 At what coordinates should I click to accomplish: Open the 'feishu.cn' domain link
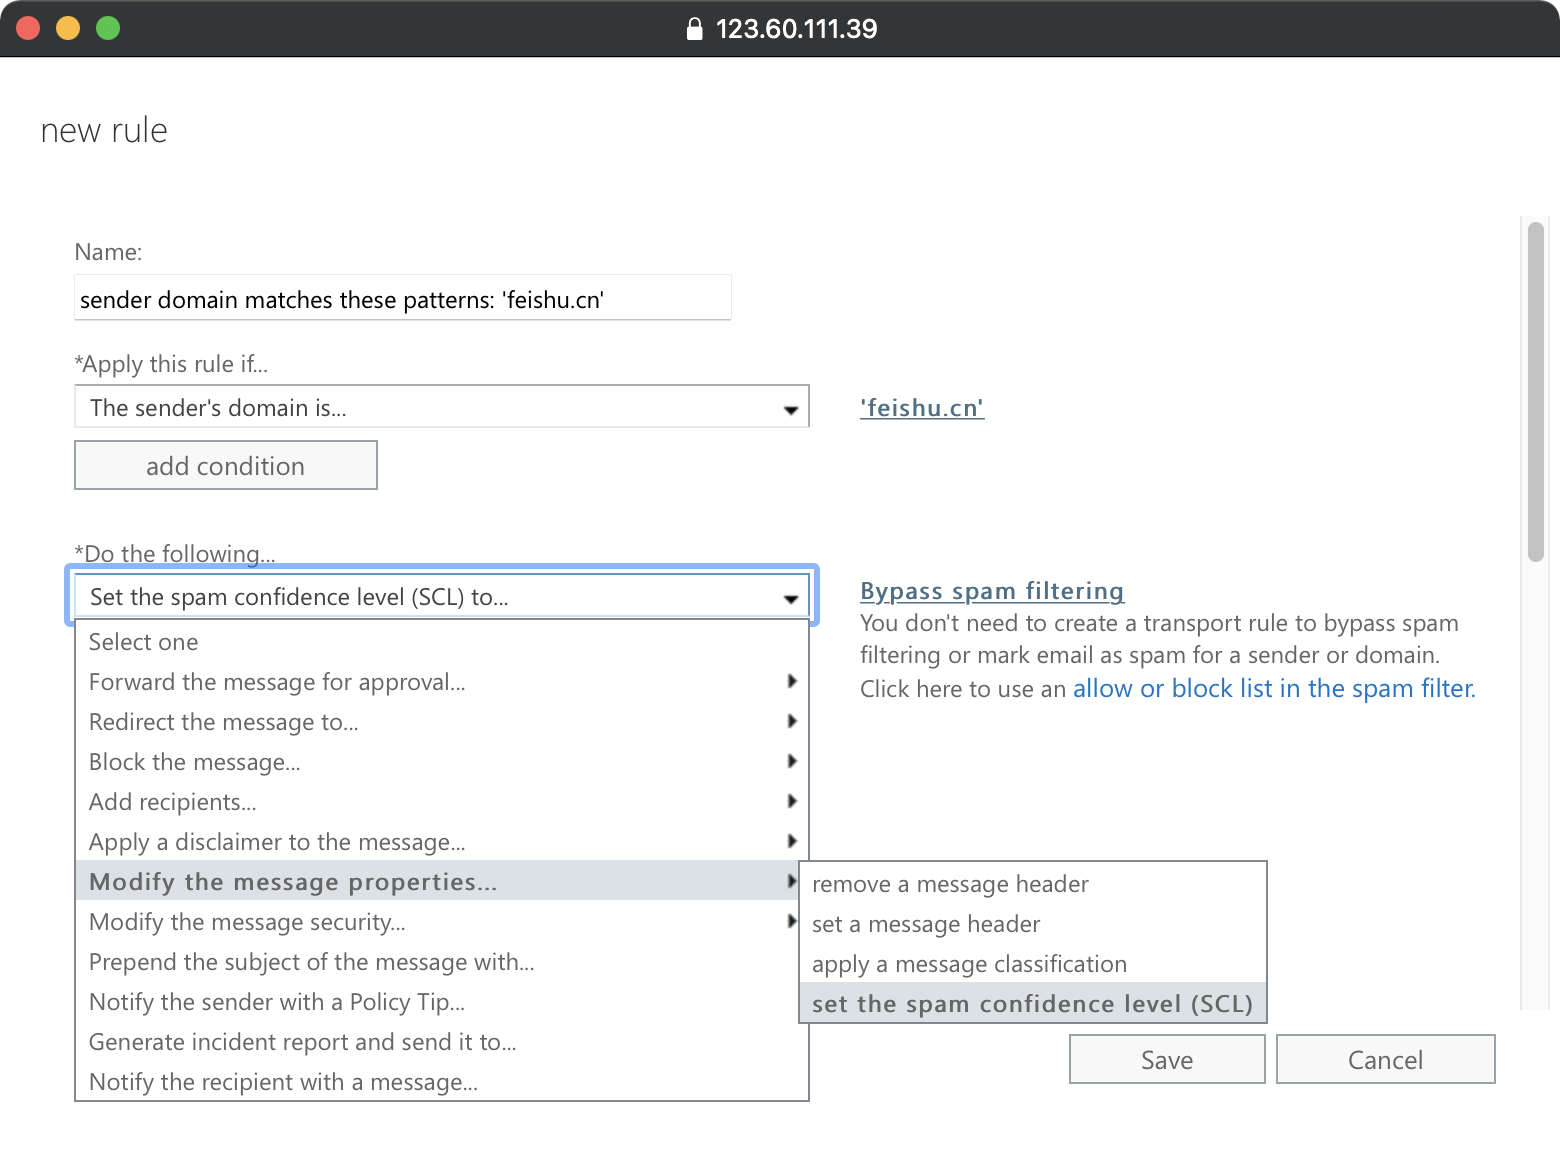[922, 407]
